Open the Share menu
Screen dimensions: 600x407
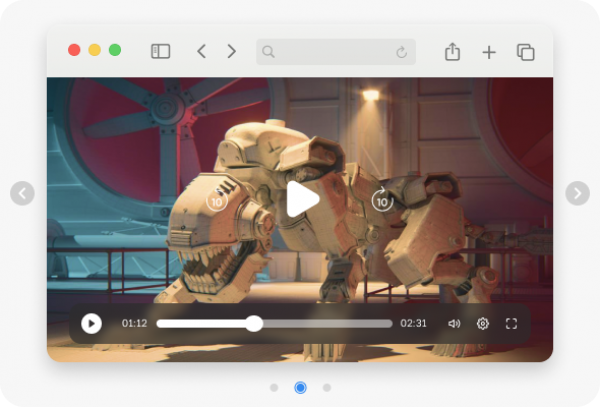(452, 51)
